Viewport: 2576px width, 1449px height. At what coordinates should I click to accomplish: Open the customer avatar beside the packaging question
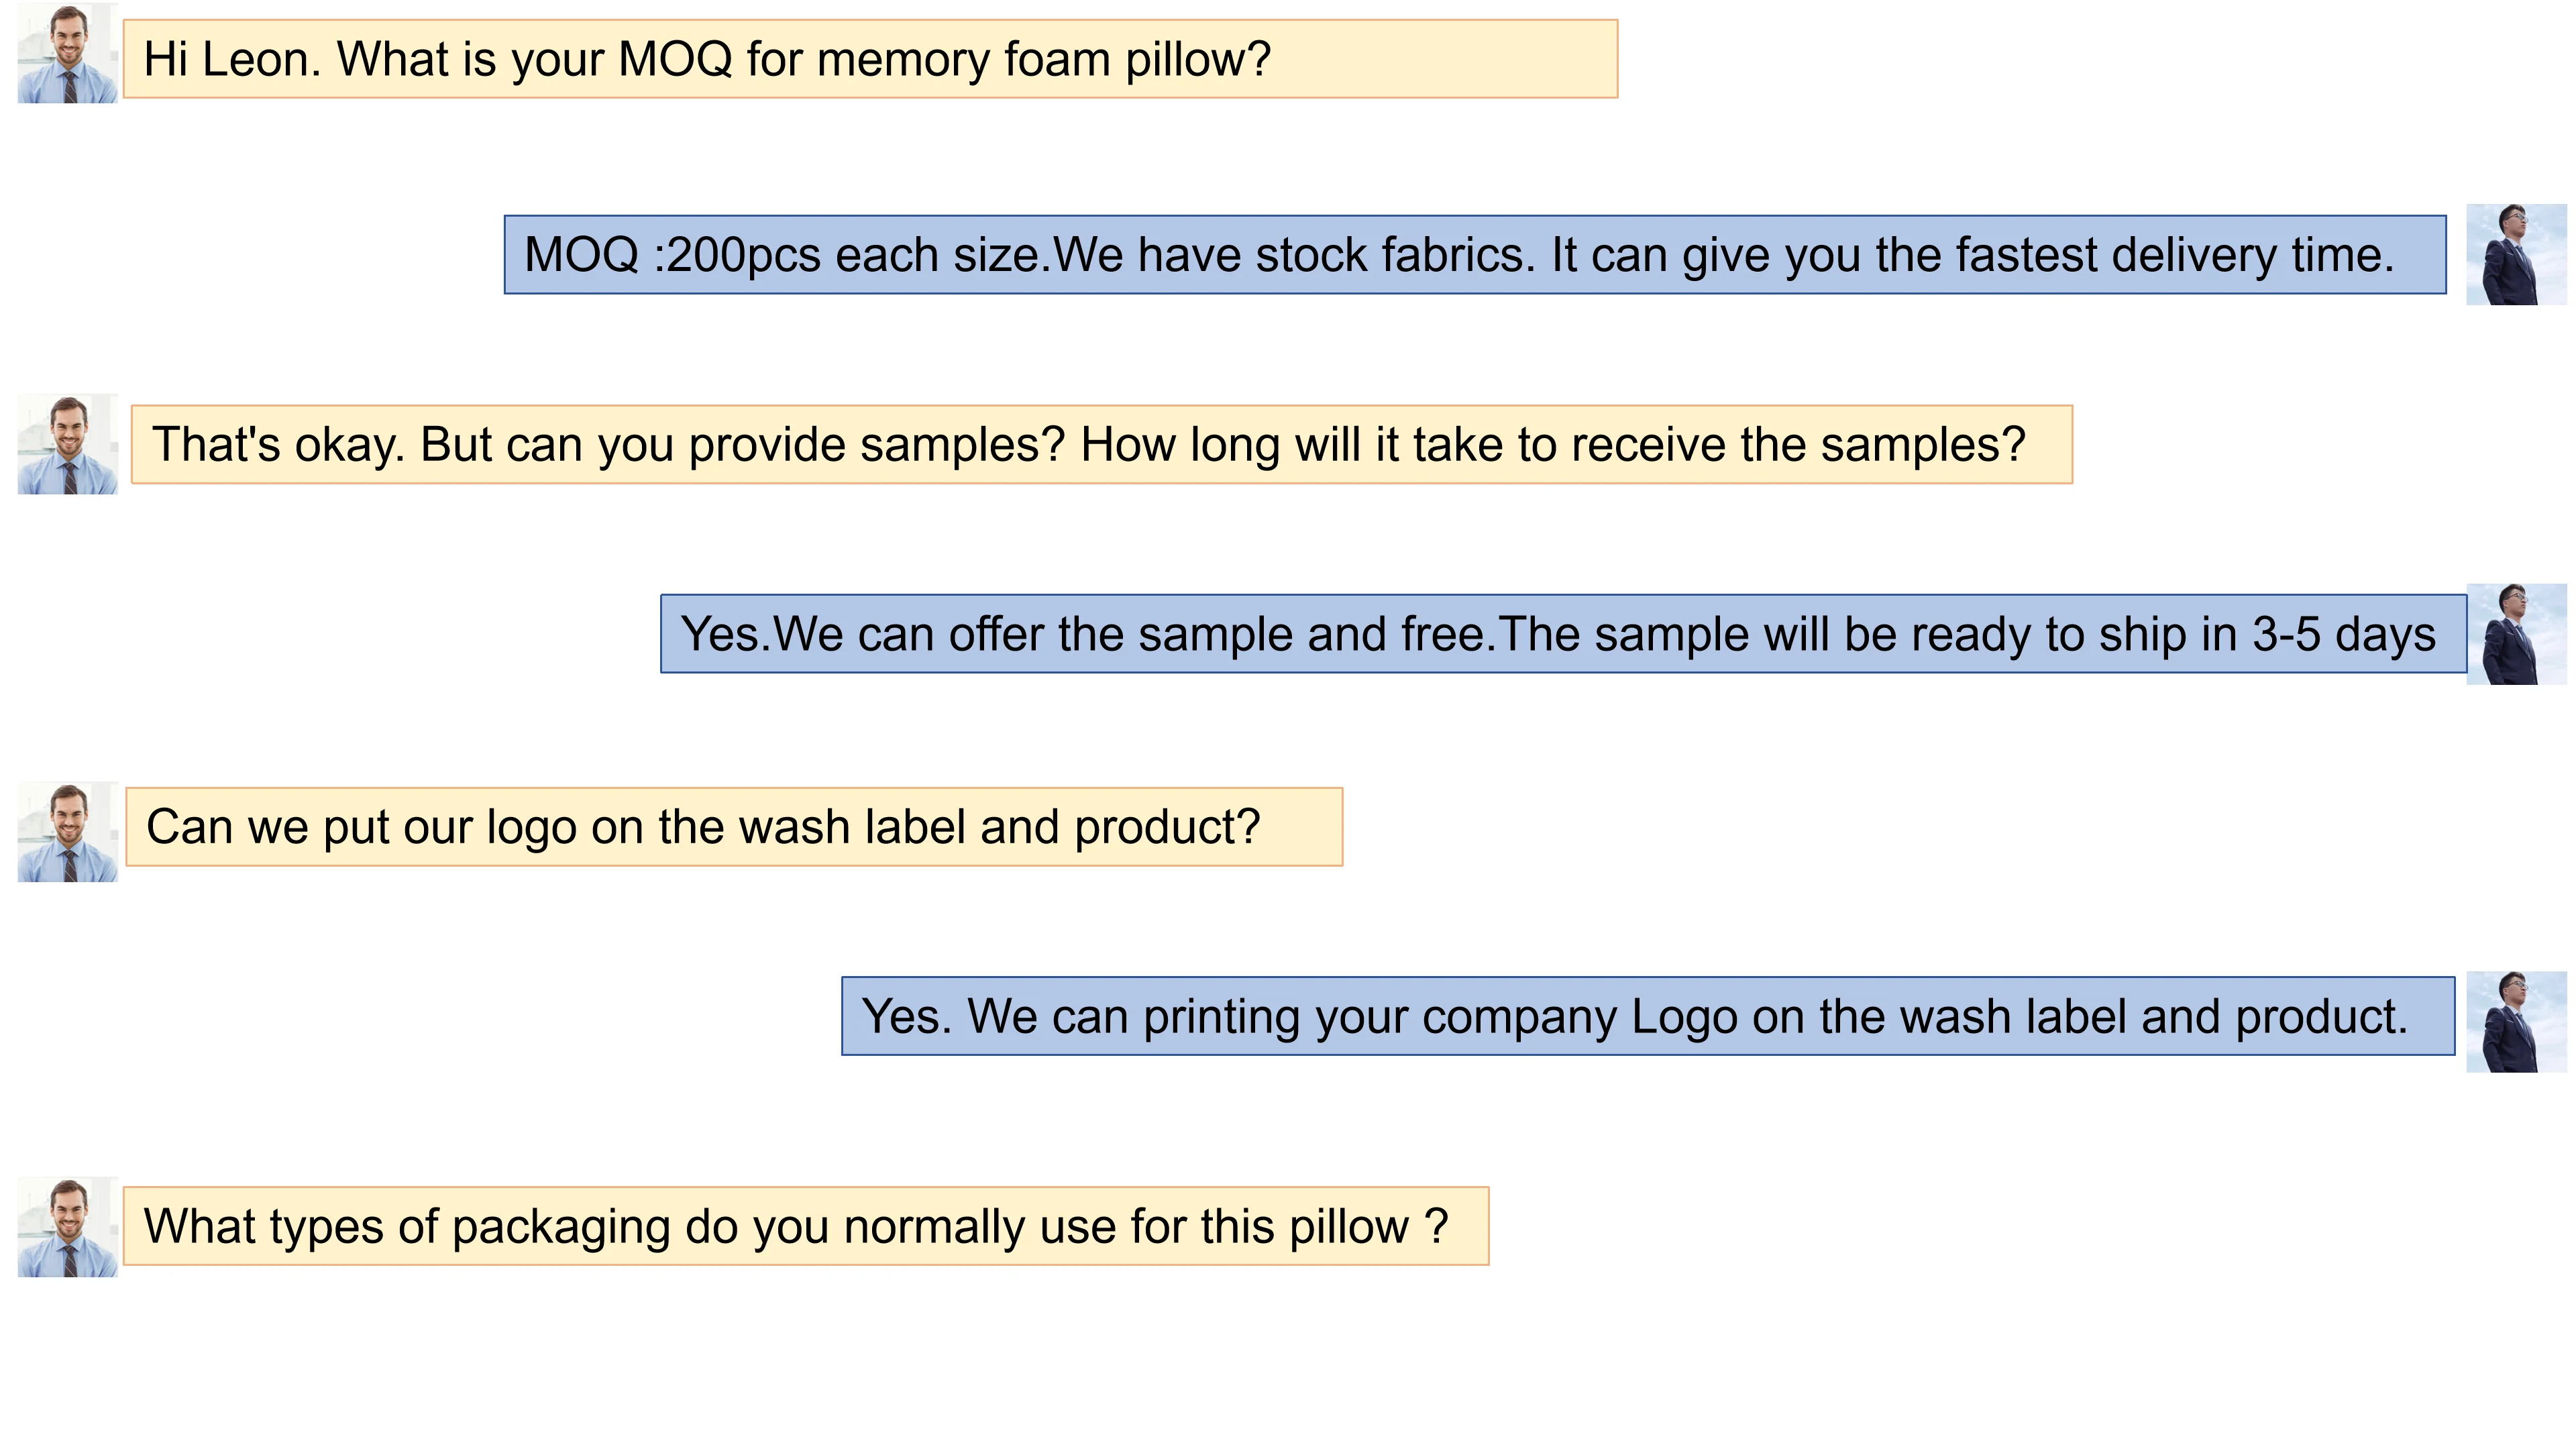[x=67, y=1227]
